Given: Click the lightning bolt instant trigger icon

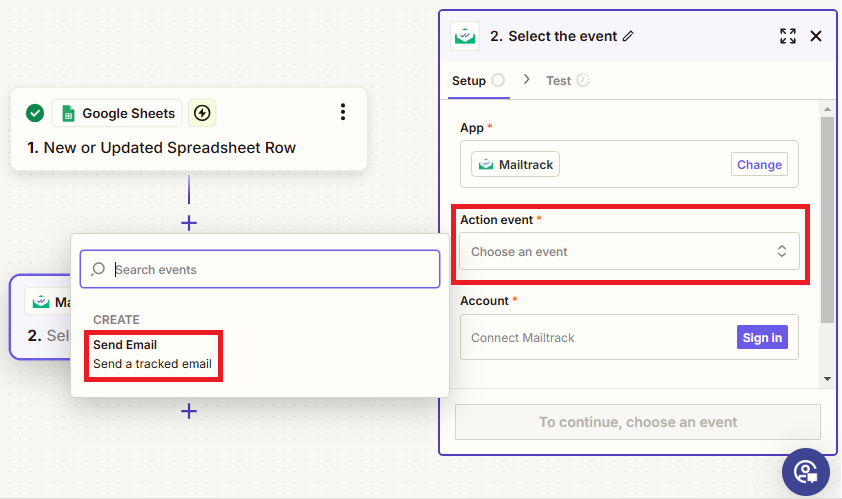Looking at the screenshot, I should click(202, 113).
